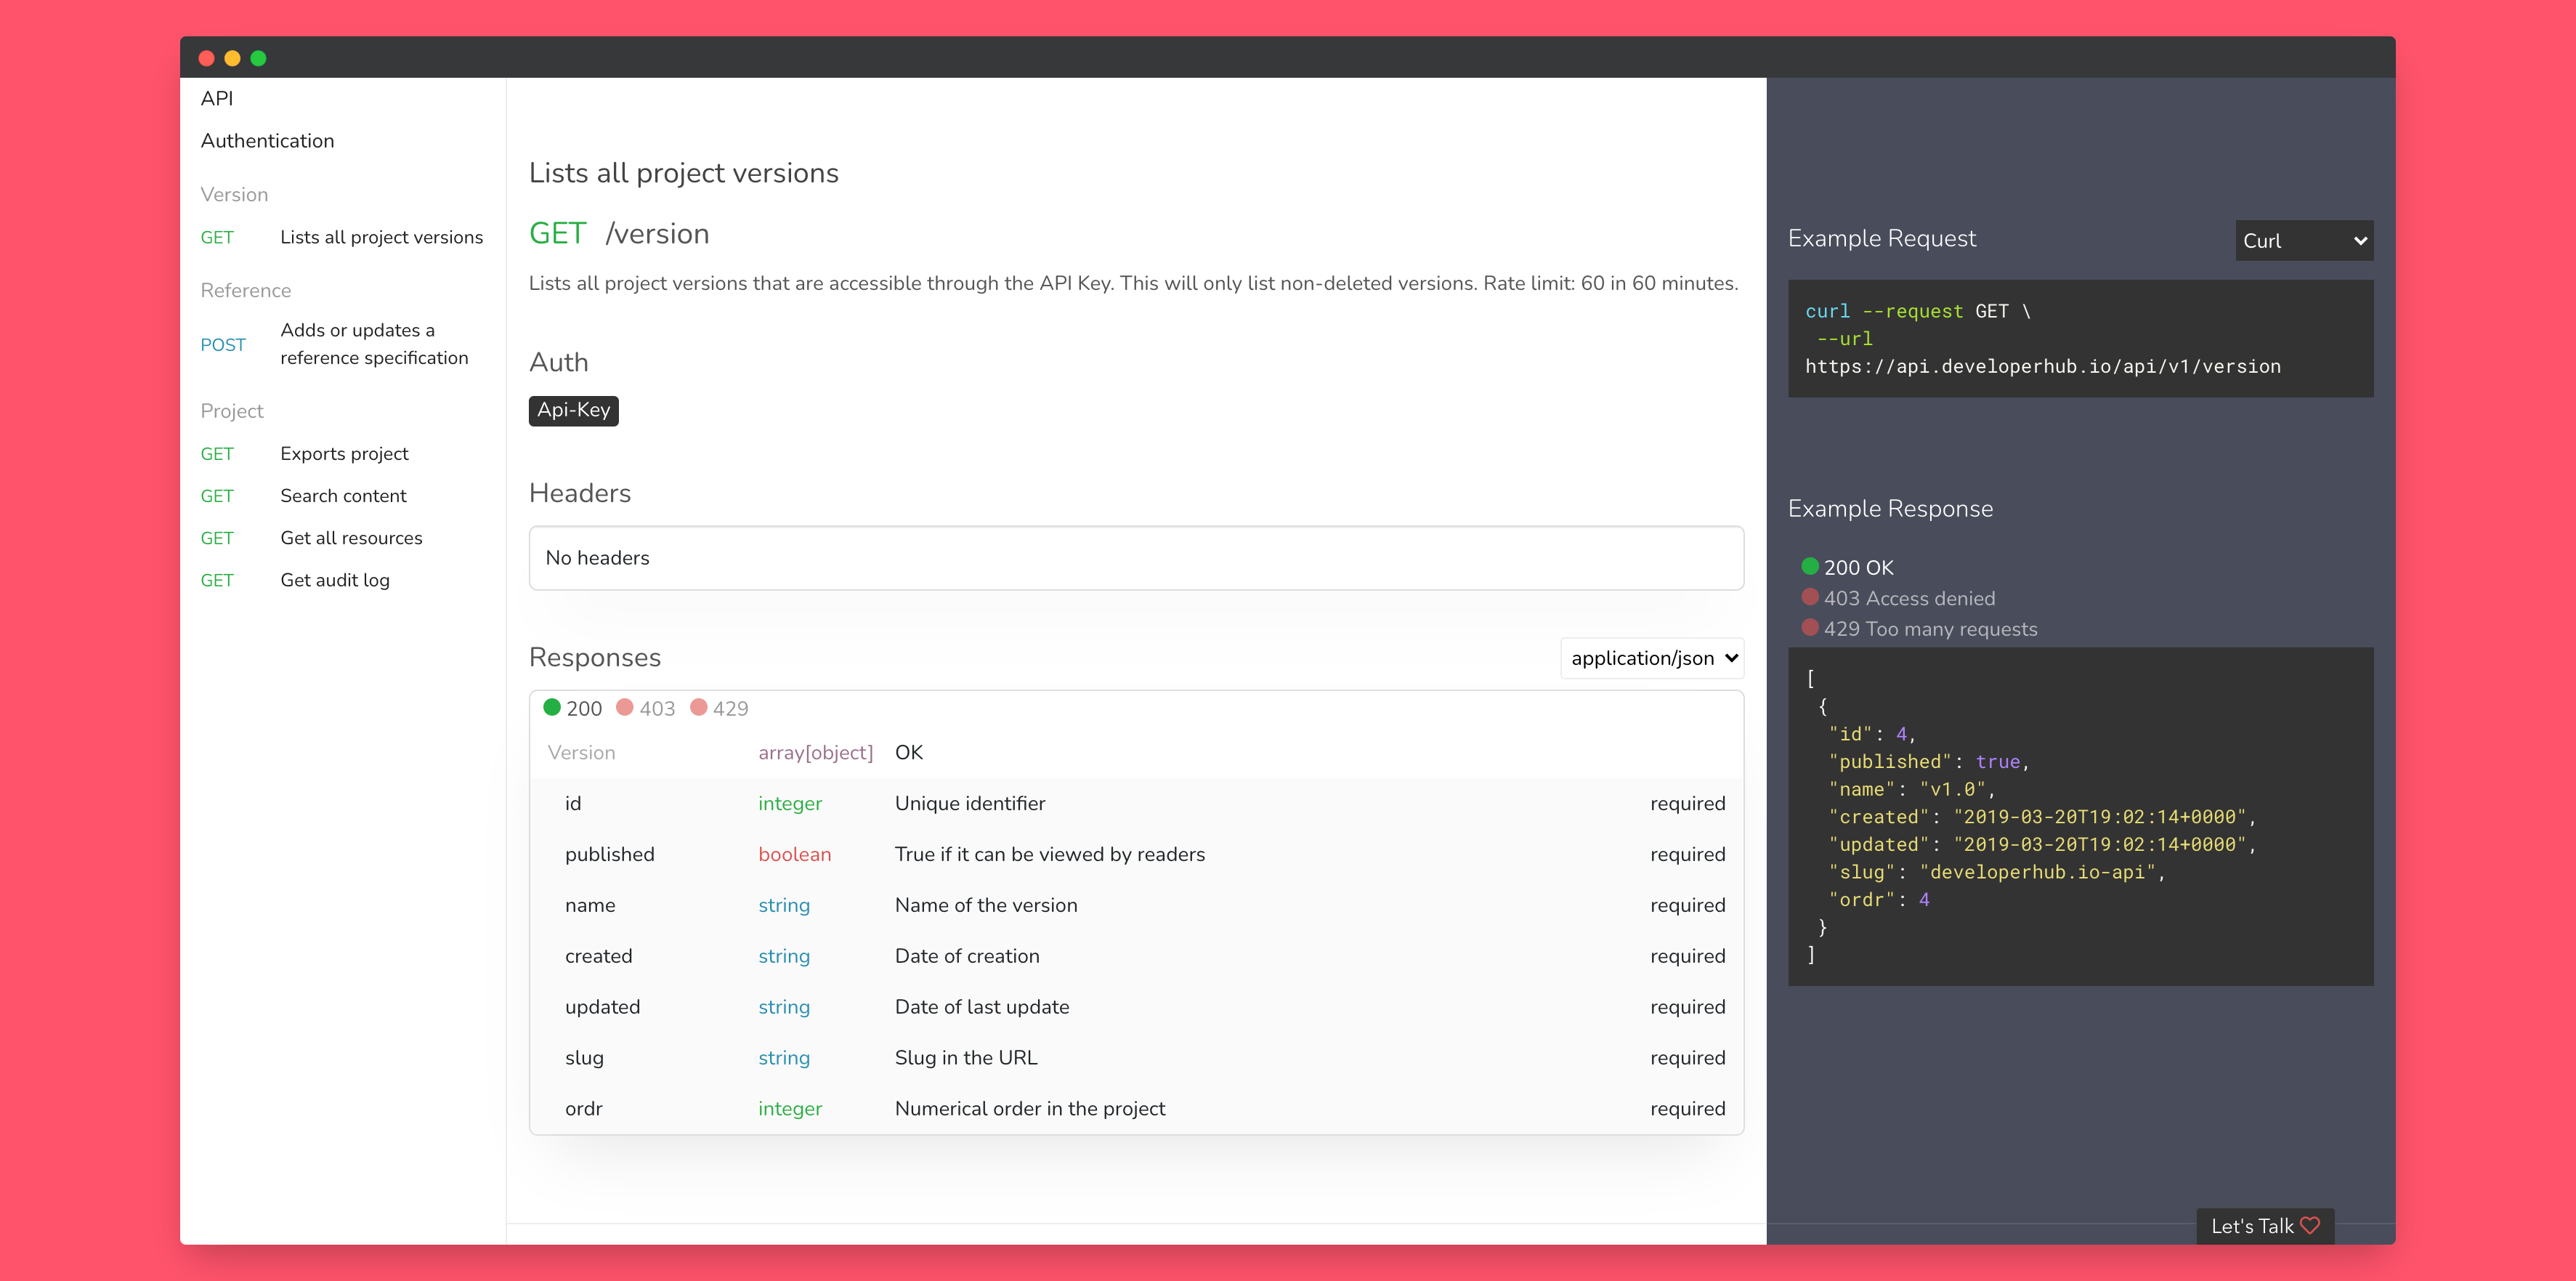Open Adds or updates a reference specification
This screenshot has height=1281, width=2576.
coord(374,344)
